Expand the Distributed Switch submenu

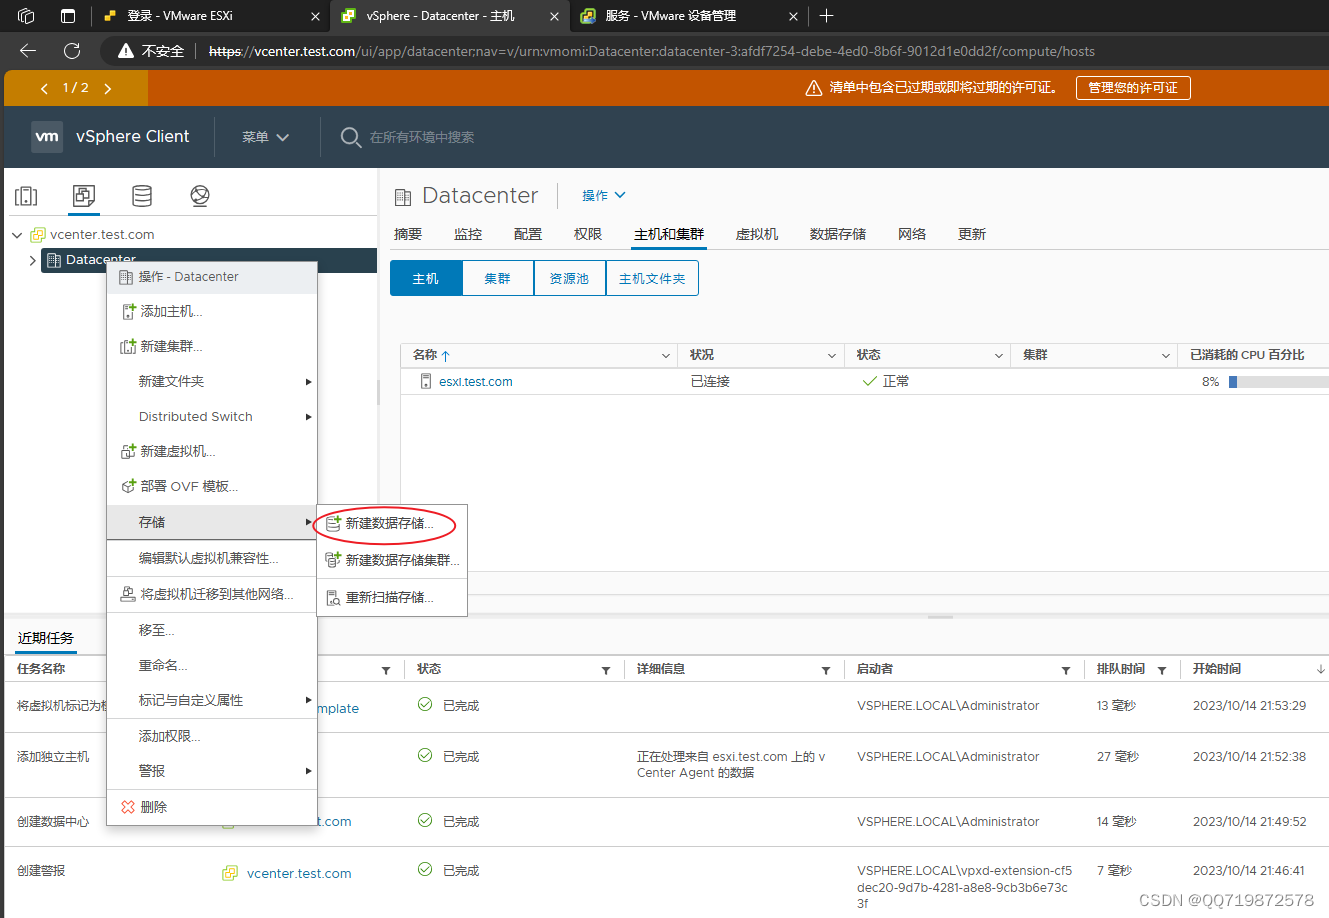212,417
